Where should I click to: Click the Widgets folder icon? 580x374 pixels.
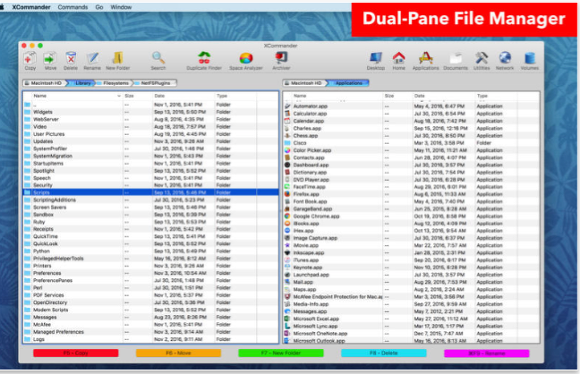pos(27,112)
